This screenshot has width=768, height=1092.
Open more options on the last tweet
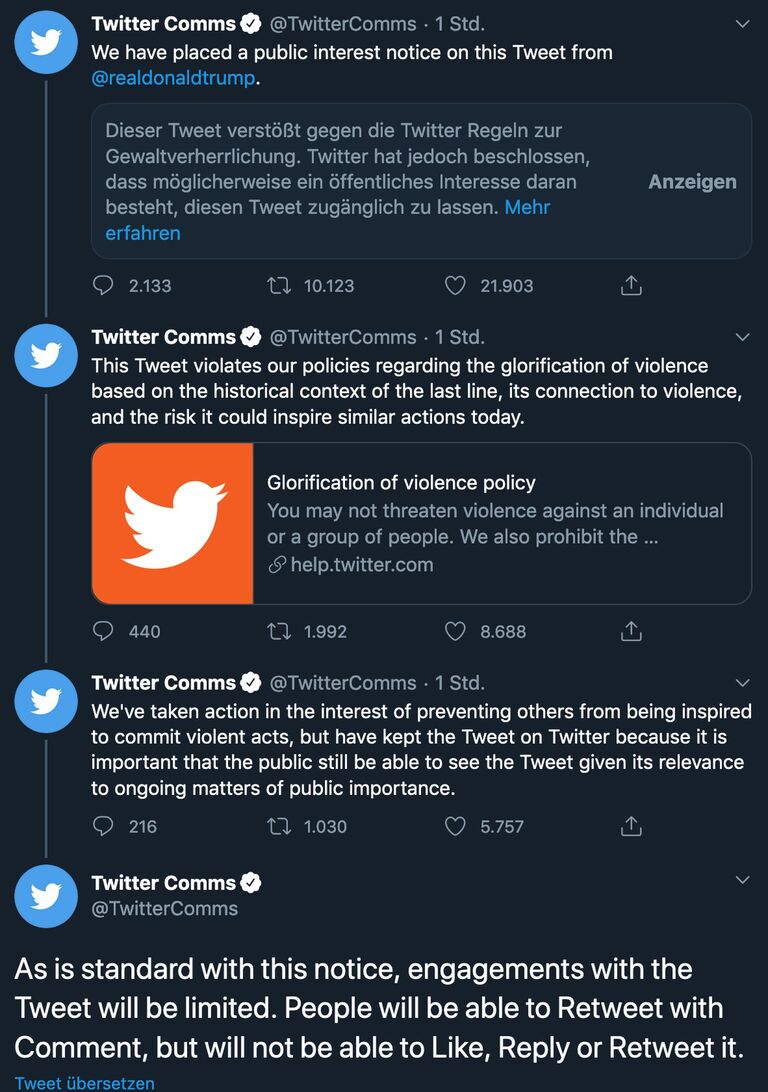[x=742, y=881]
